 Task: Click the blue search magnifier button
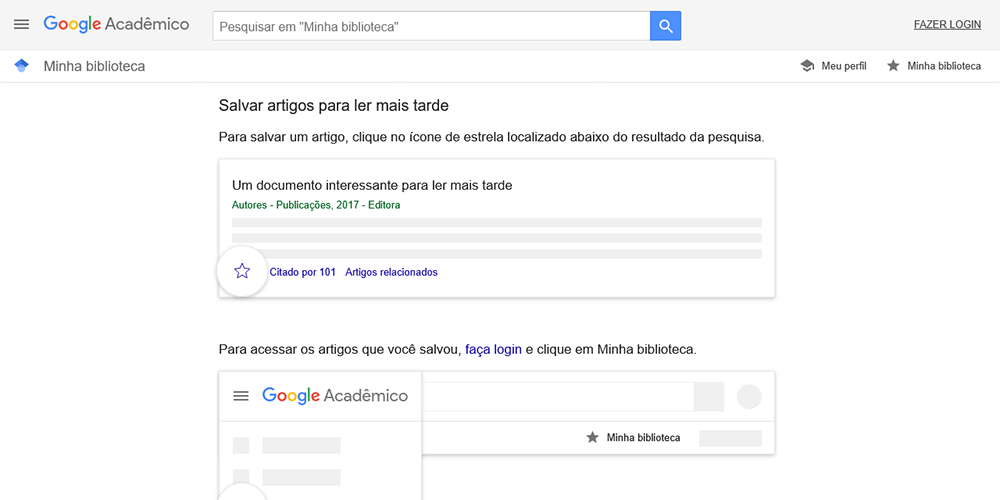665,26
